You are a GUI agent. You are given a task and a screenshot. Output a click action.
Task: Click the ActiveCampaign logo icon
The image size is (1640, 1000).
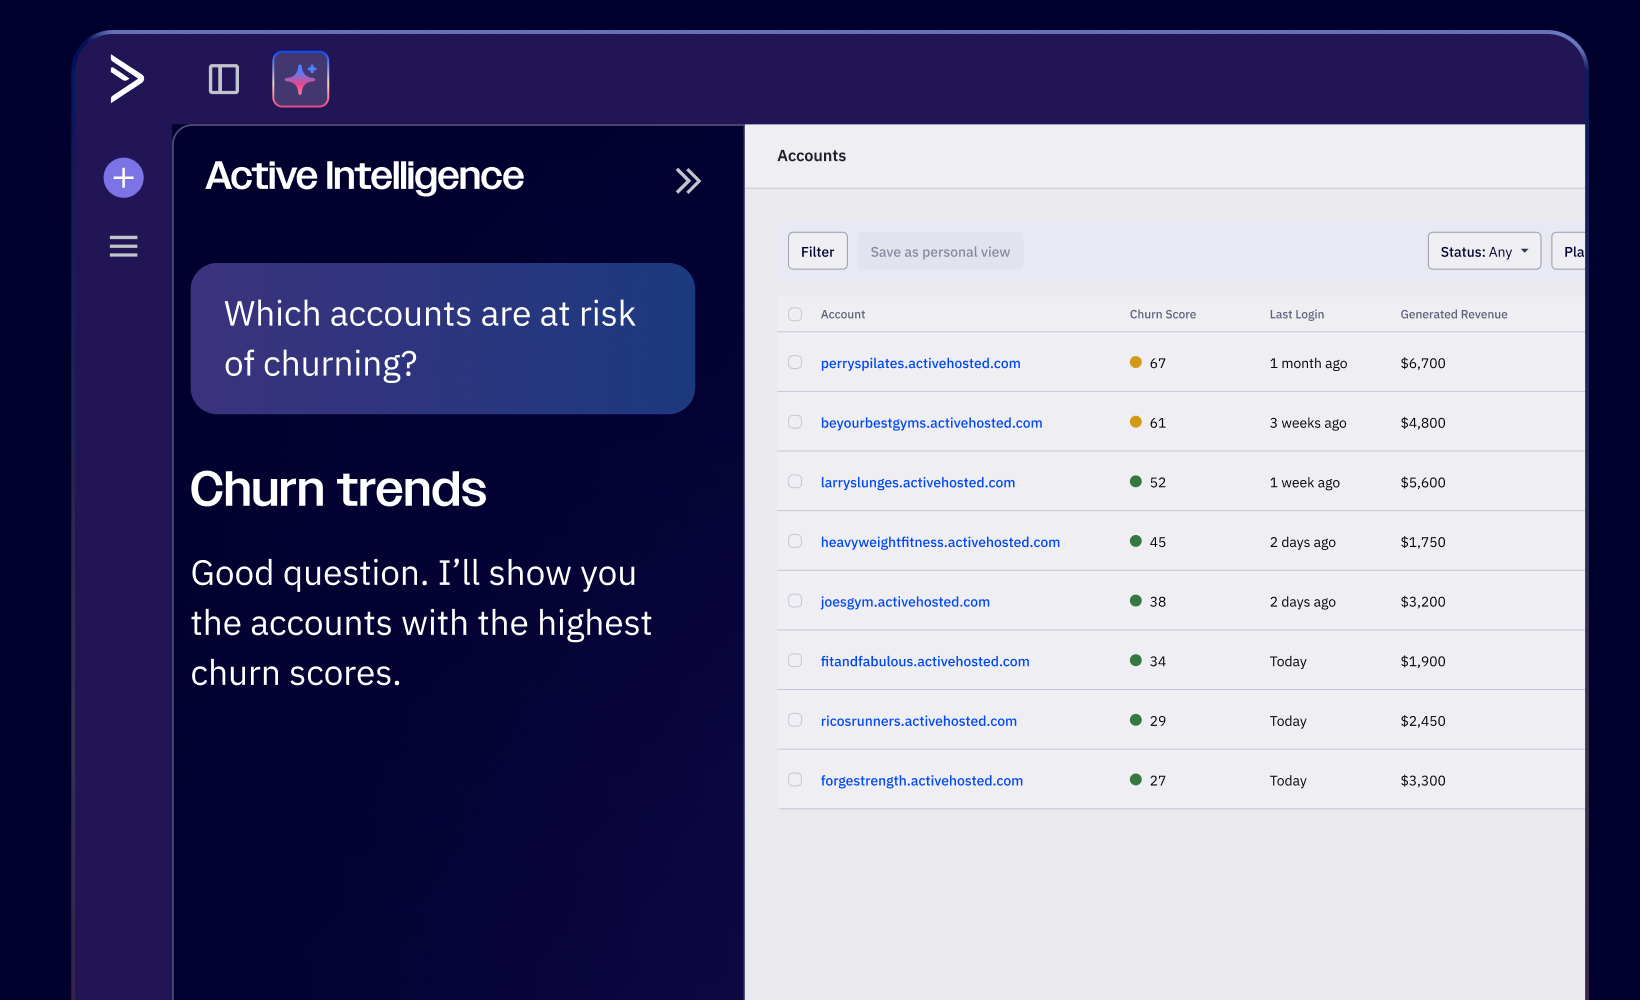127,79
